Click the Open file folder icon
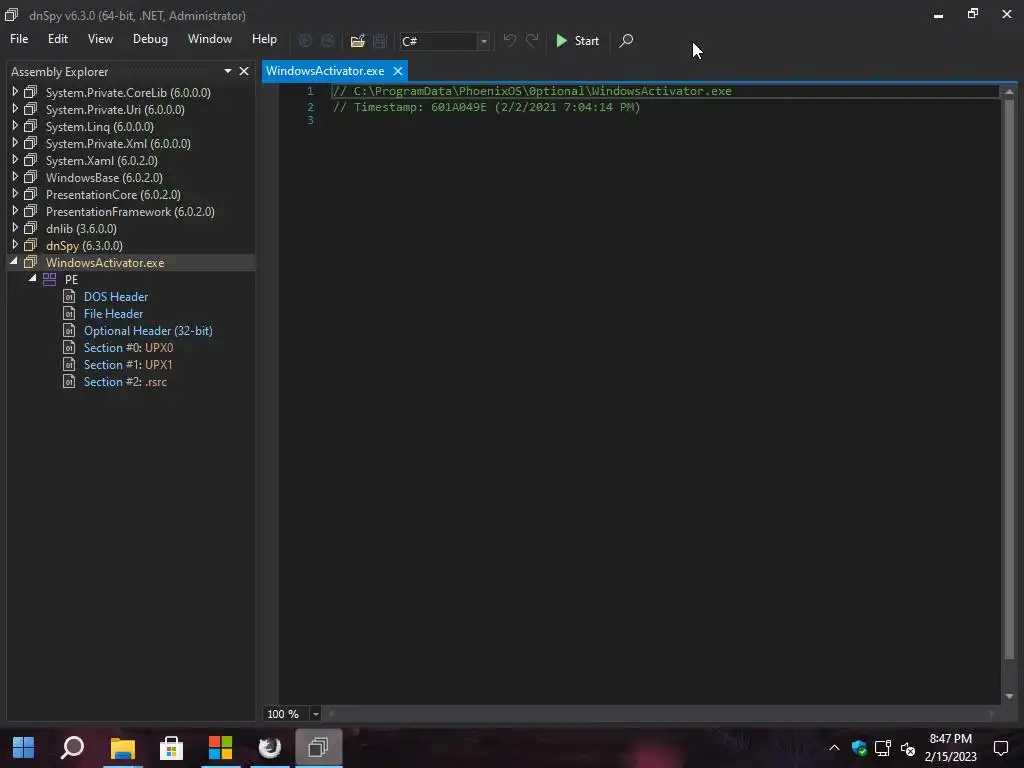 pyautogui.click(x=357, y=40)
